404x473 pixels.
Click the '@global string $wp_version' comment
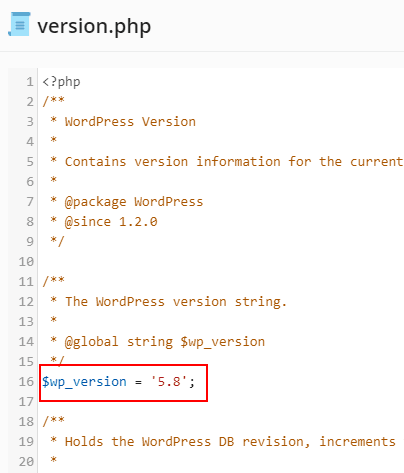click(x=165, y=342)
